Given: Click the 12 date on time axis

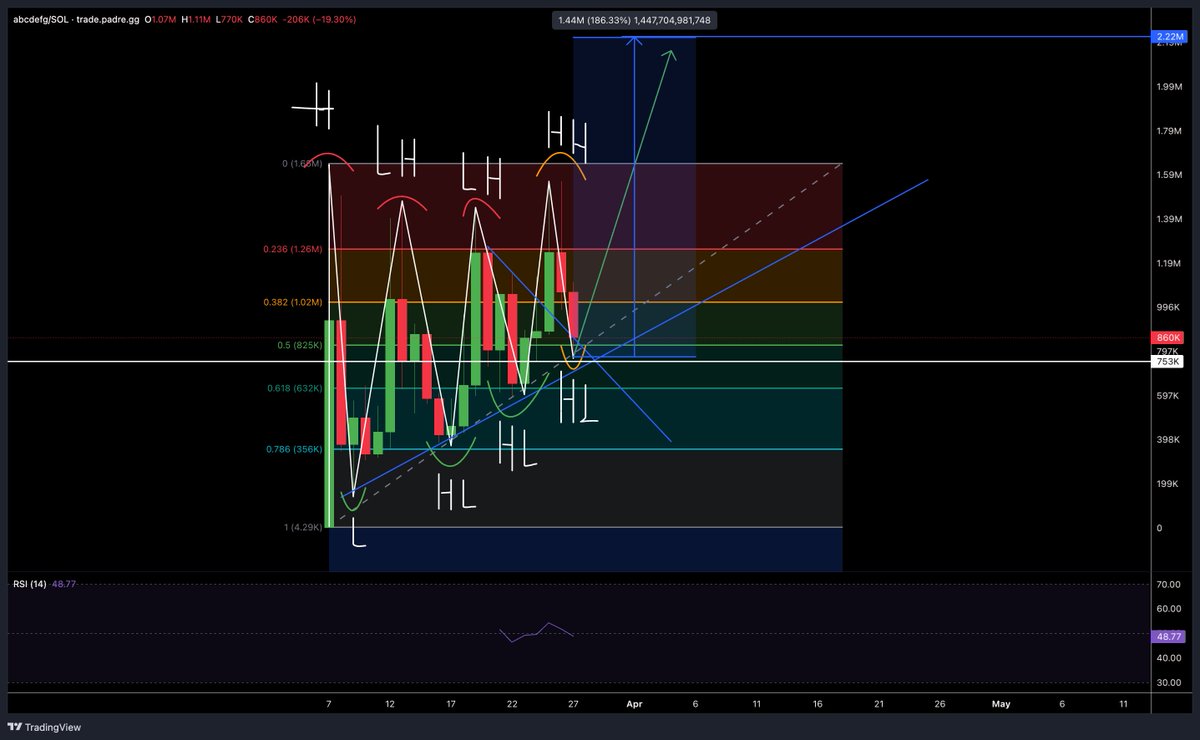Looking at the screenshot, I should tap(390, 704).
